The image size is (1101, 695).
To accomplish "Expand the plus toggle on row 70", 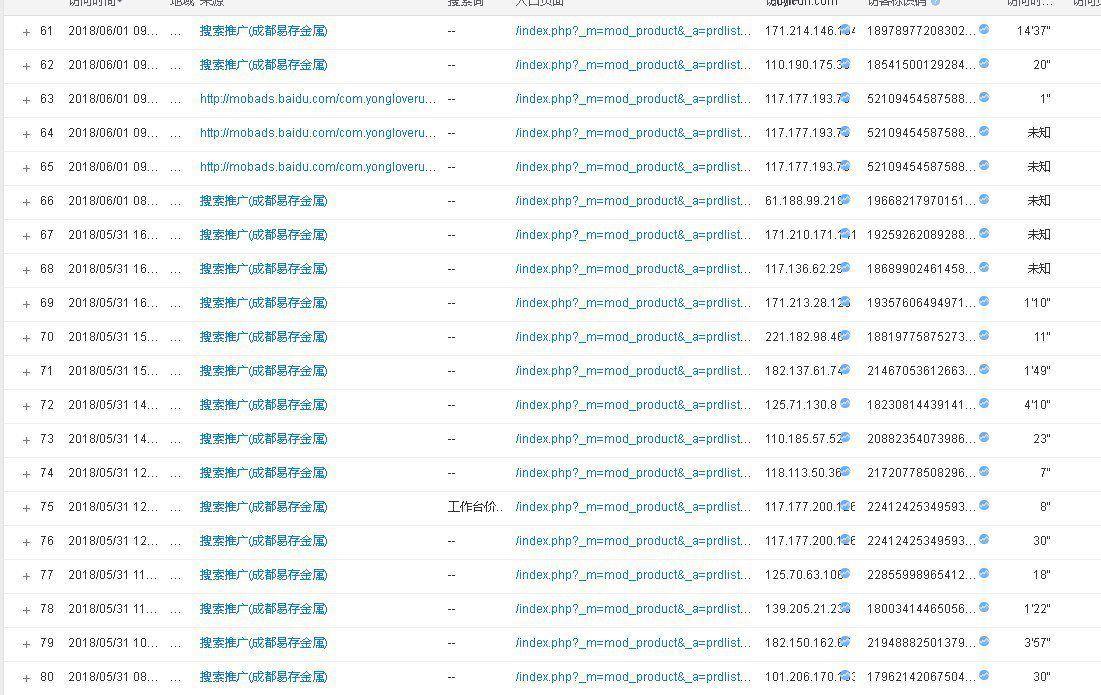I will (26, 338).
